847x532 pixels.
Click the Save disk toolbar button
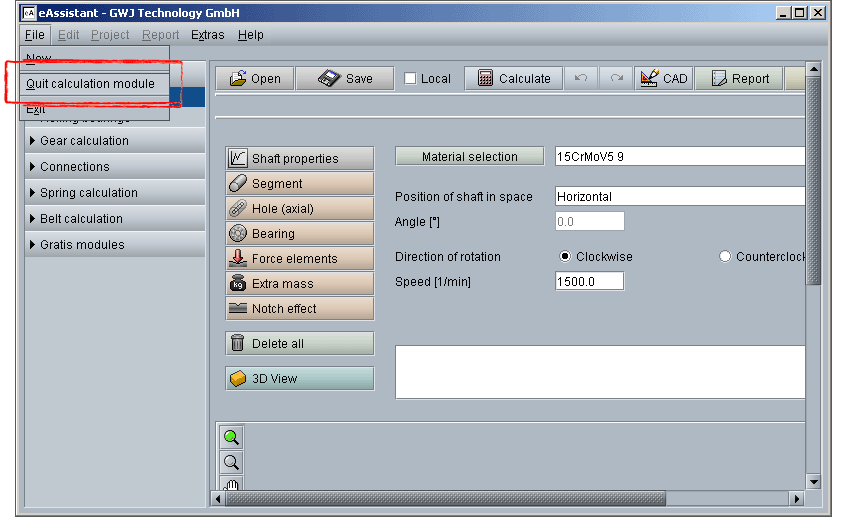(345, 79)
